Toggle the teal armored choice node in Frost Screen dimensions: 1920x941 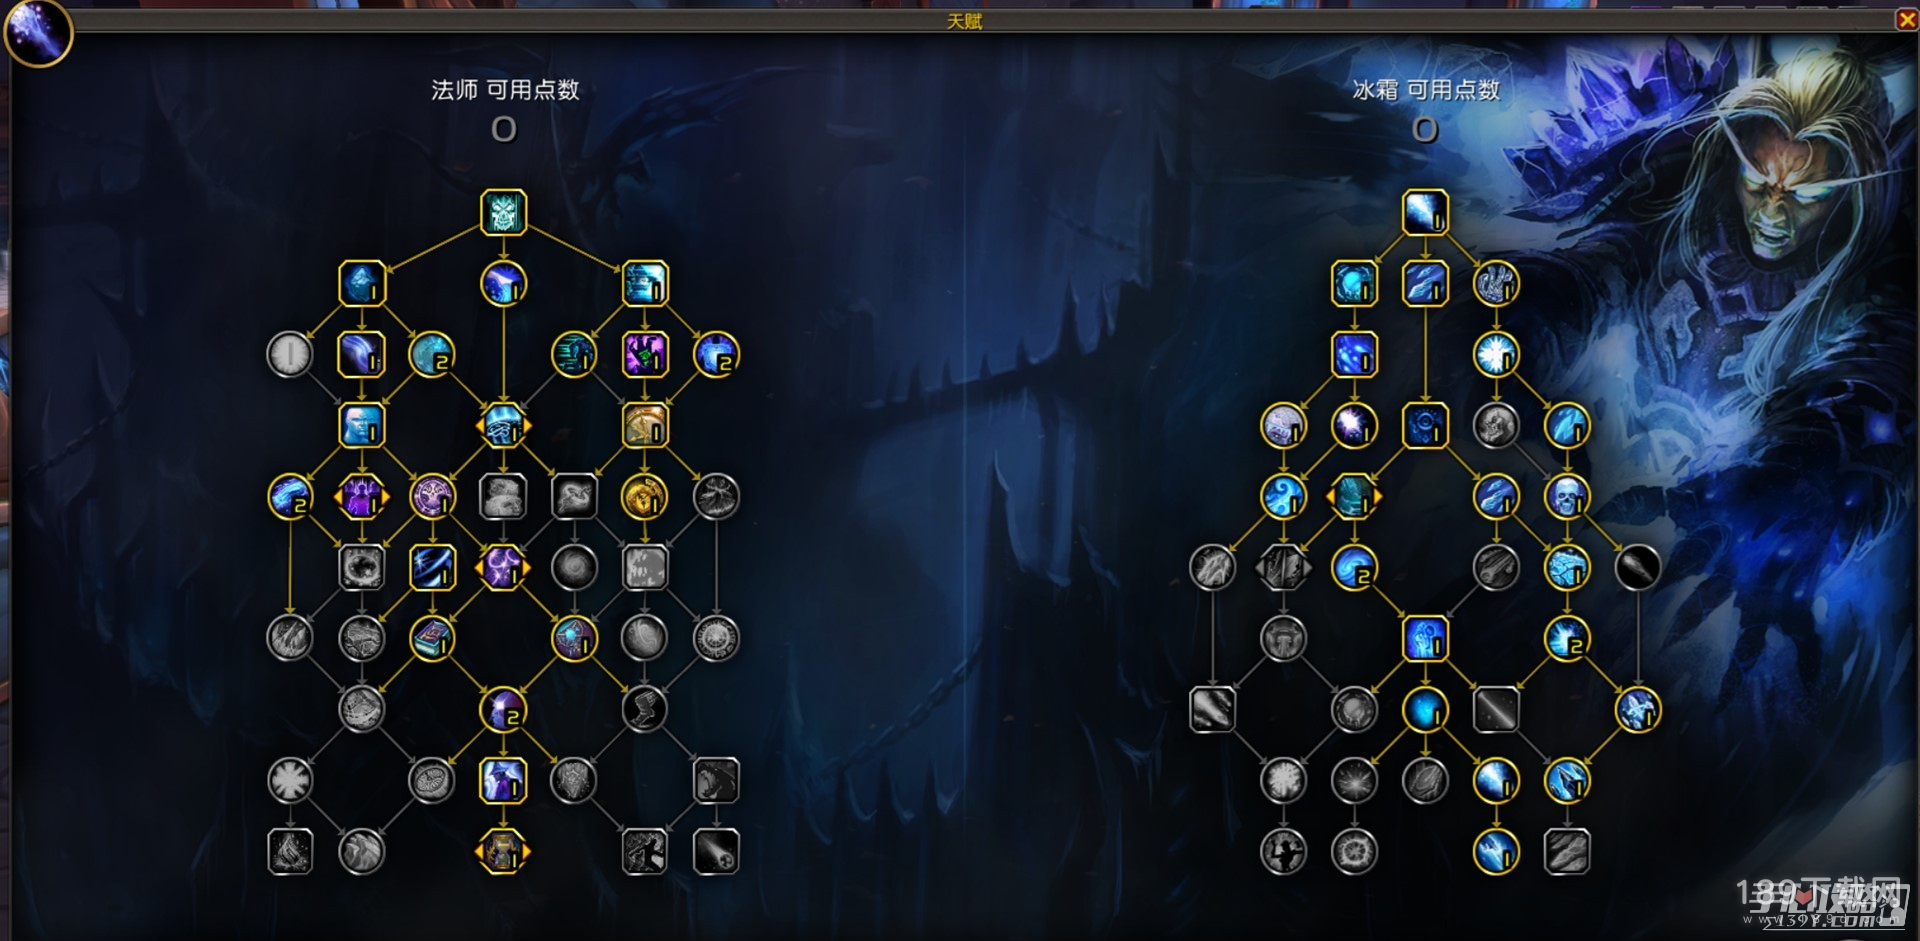(x=1353, y=496)
